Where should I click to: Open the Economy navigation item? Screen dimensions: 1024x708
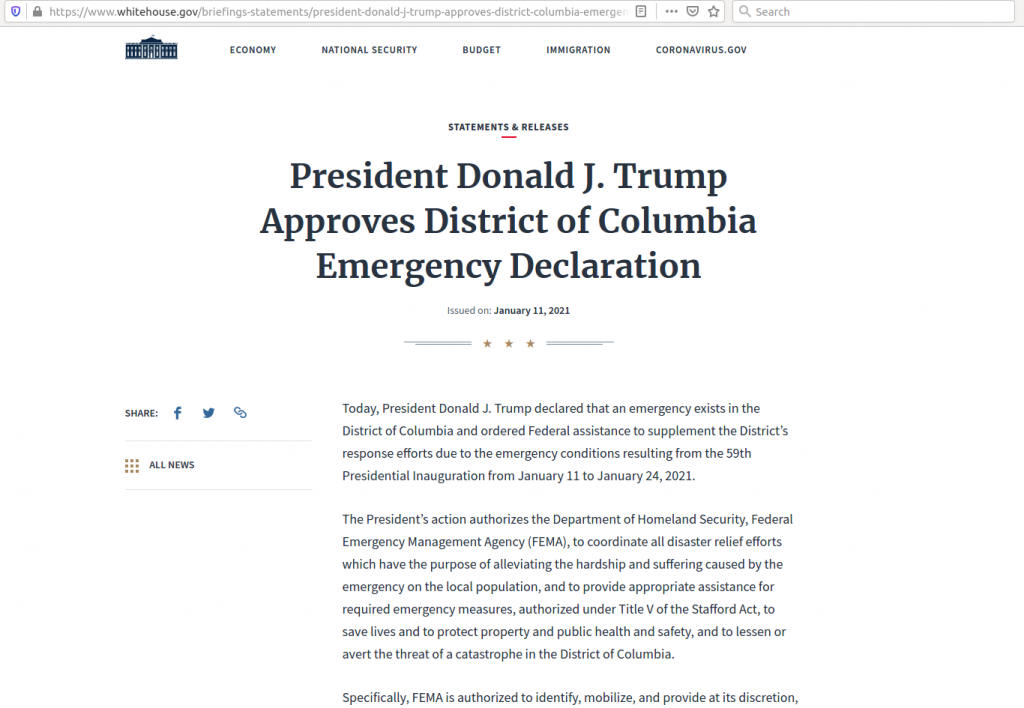253,50
